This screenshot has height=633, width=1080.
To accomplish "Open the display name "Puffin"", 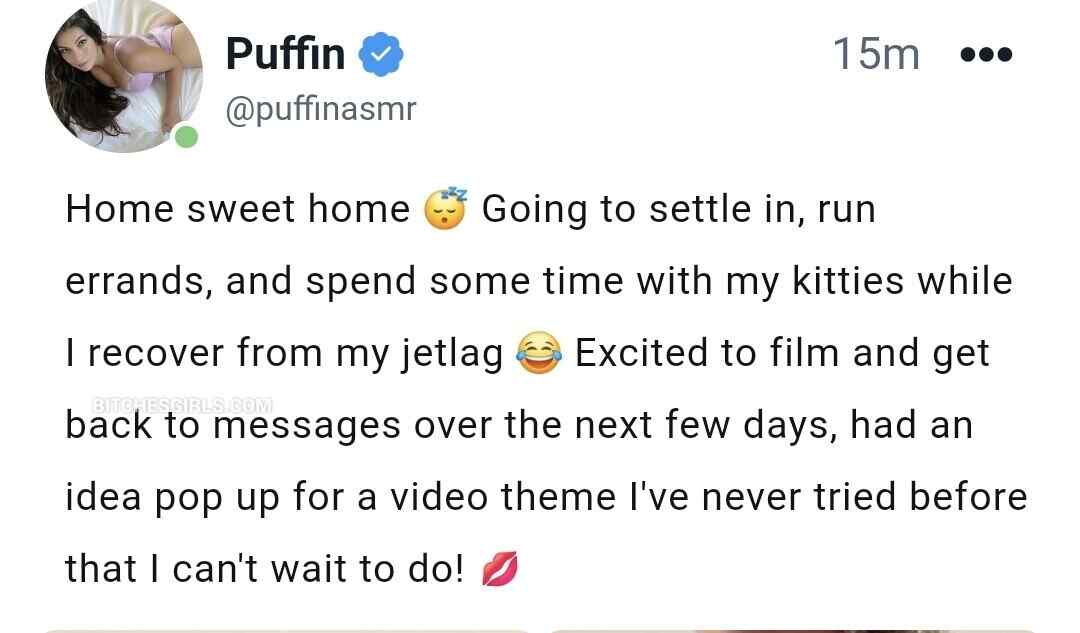I will tap(285, 53).
